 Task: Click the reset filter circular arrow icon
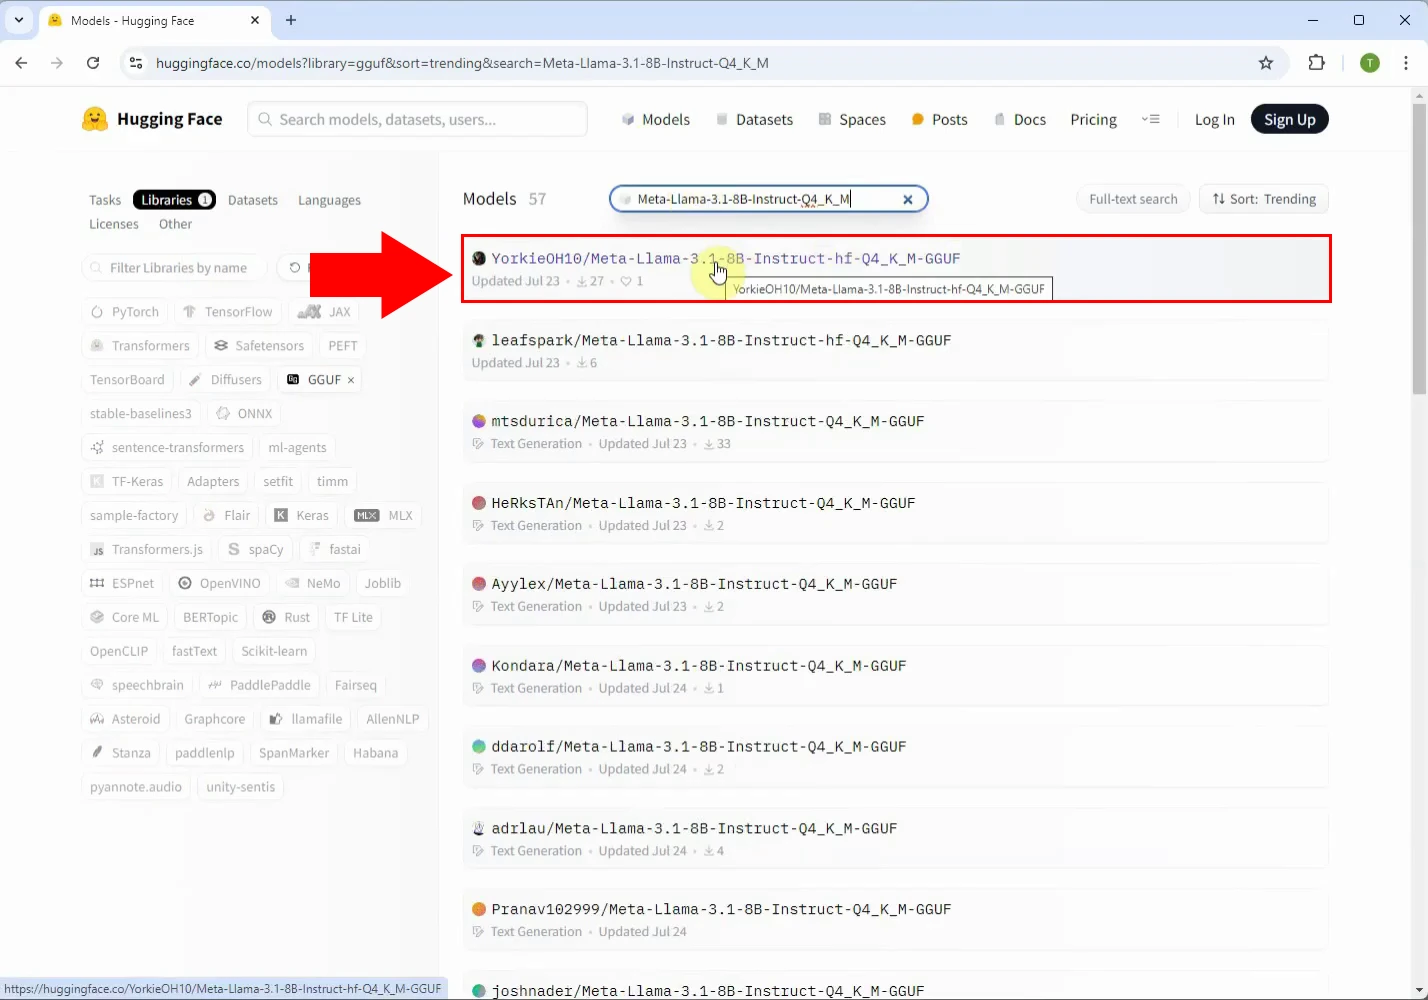[294, 268]
